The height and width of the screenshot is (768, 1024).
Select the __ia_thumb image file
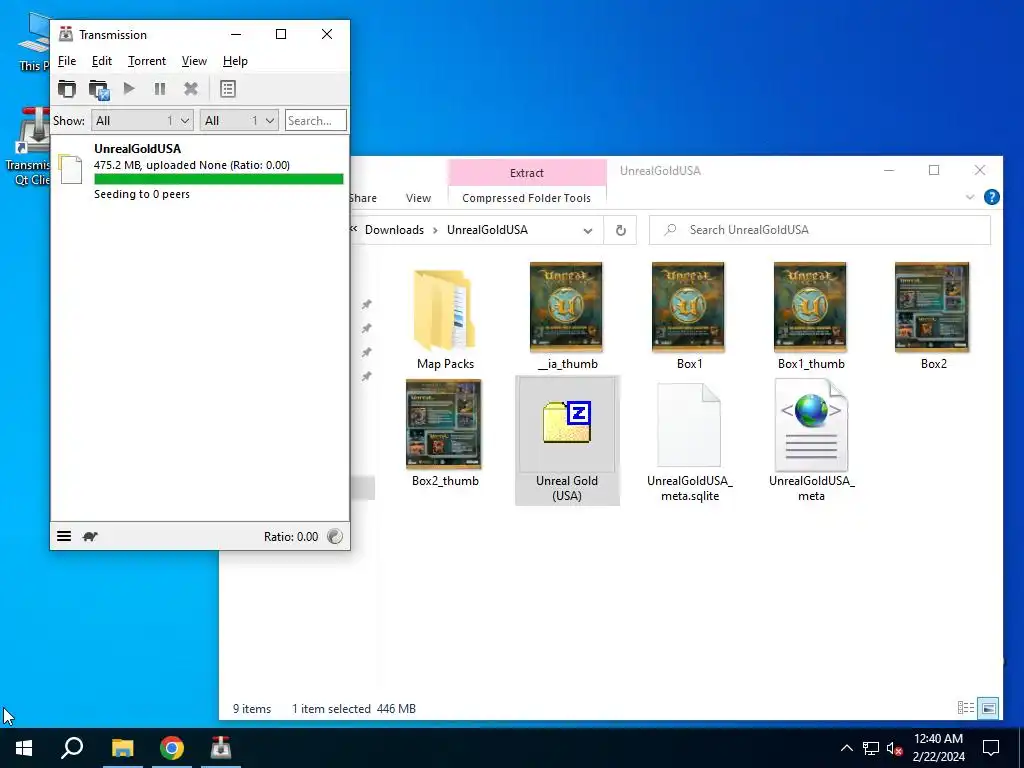point(567,318)
